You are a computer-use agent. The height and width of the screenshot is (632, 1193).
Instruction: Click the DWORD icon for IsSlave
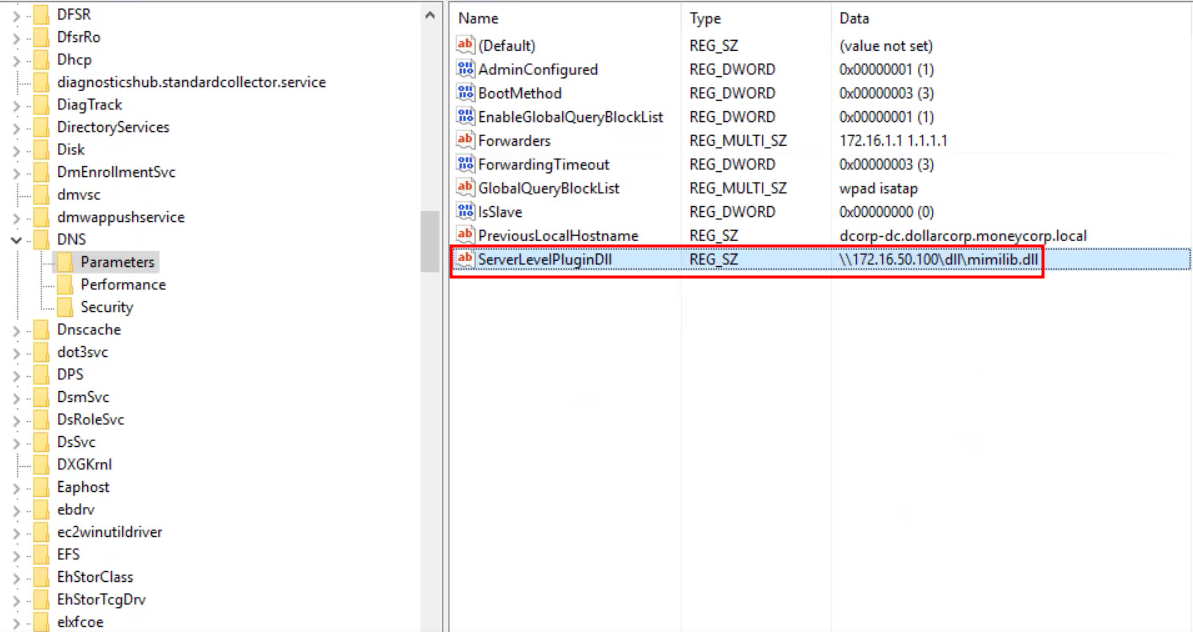[465, 211]
